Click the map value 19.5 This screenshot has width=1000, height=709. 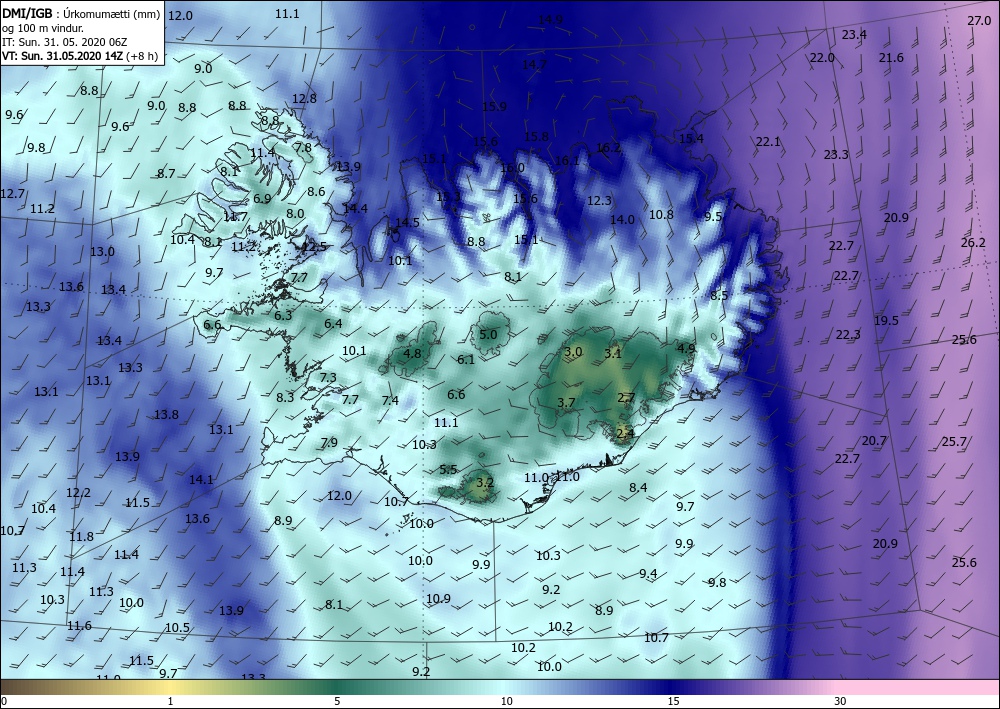[886, 320]
